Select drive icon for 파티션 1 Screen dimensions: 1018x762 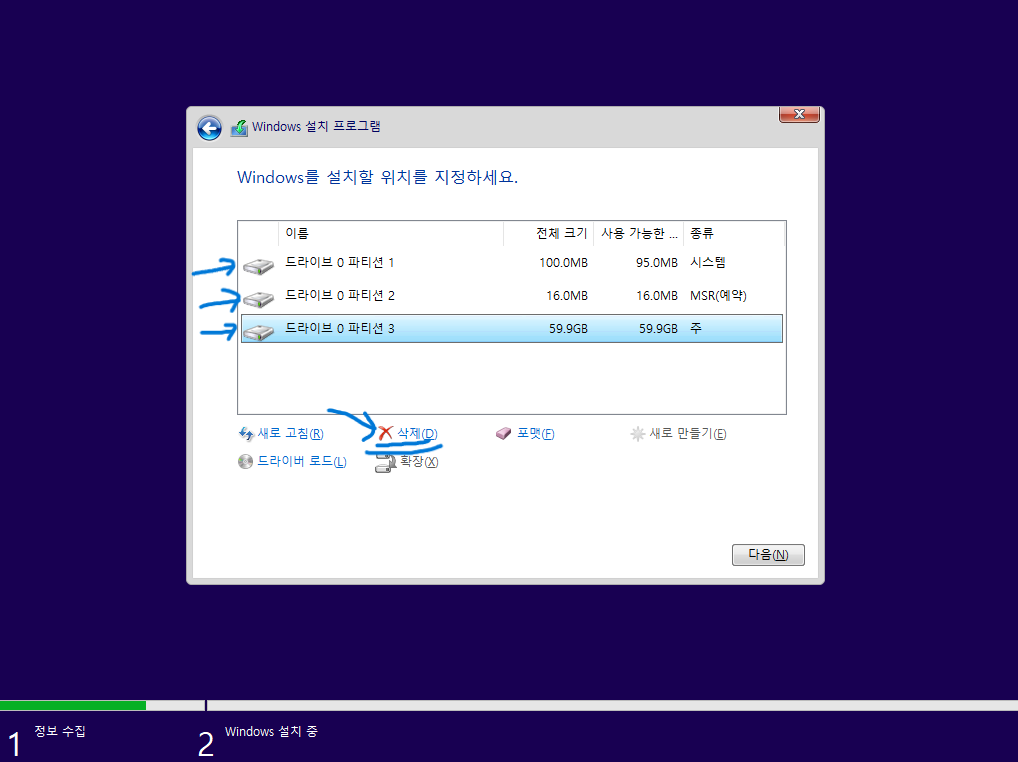click(258, 265)
